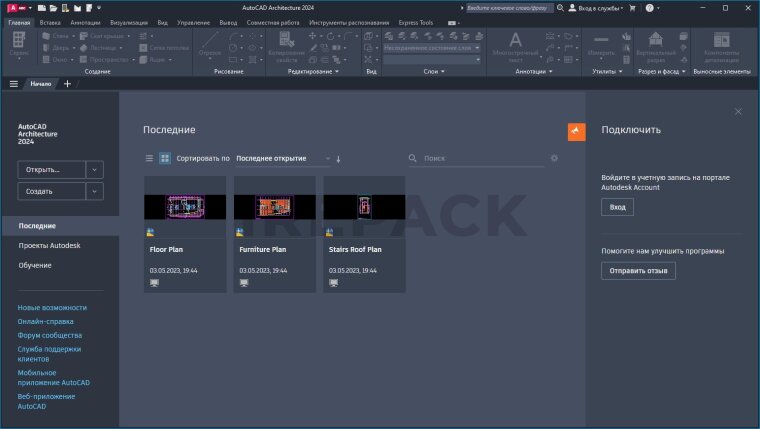Expand the Открыть dropdown arrow
760x429 pixels.
[95, 170]
